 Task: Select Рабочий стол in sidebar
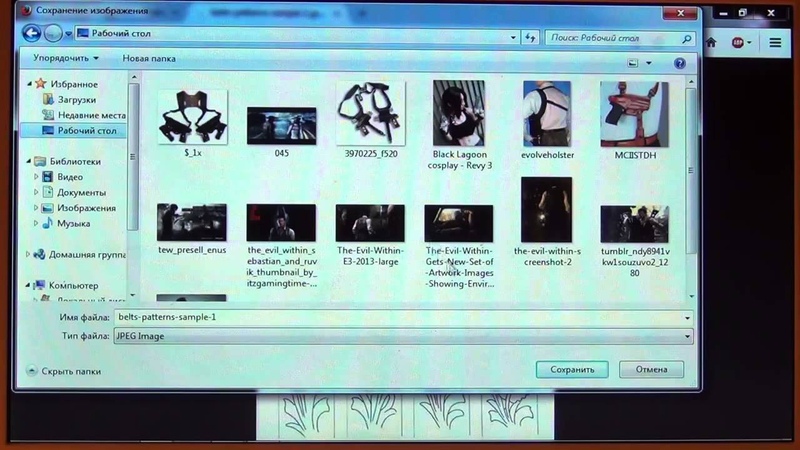[87, 131]
